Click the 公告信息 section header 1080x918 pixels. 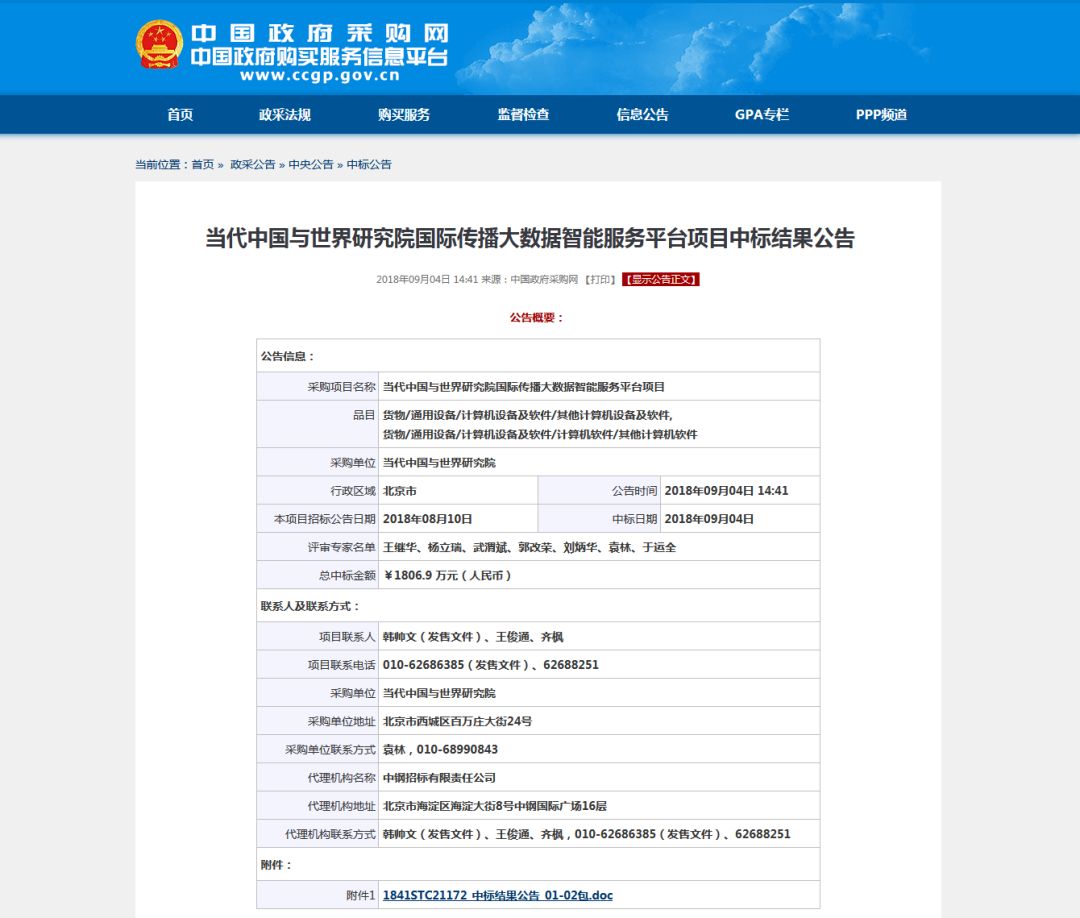pos(538,356)
